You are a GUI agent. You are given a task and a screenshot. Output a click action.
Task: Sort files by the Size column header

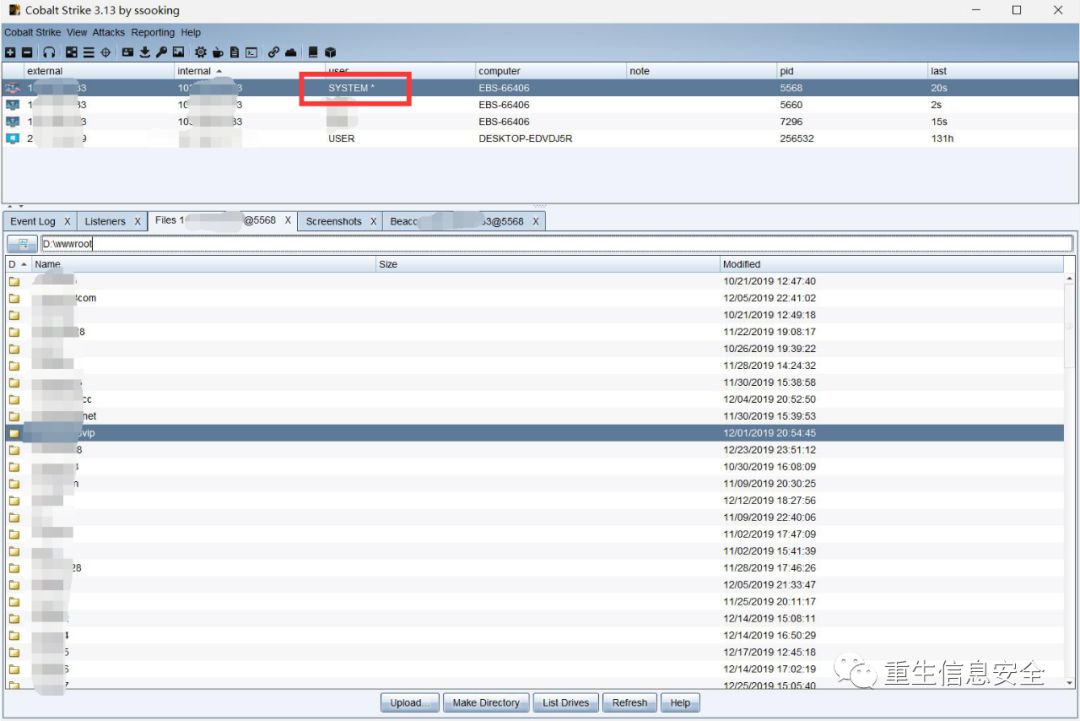pyautogui.click(x=548, y=264)
